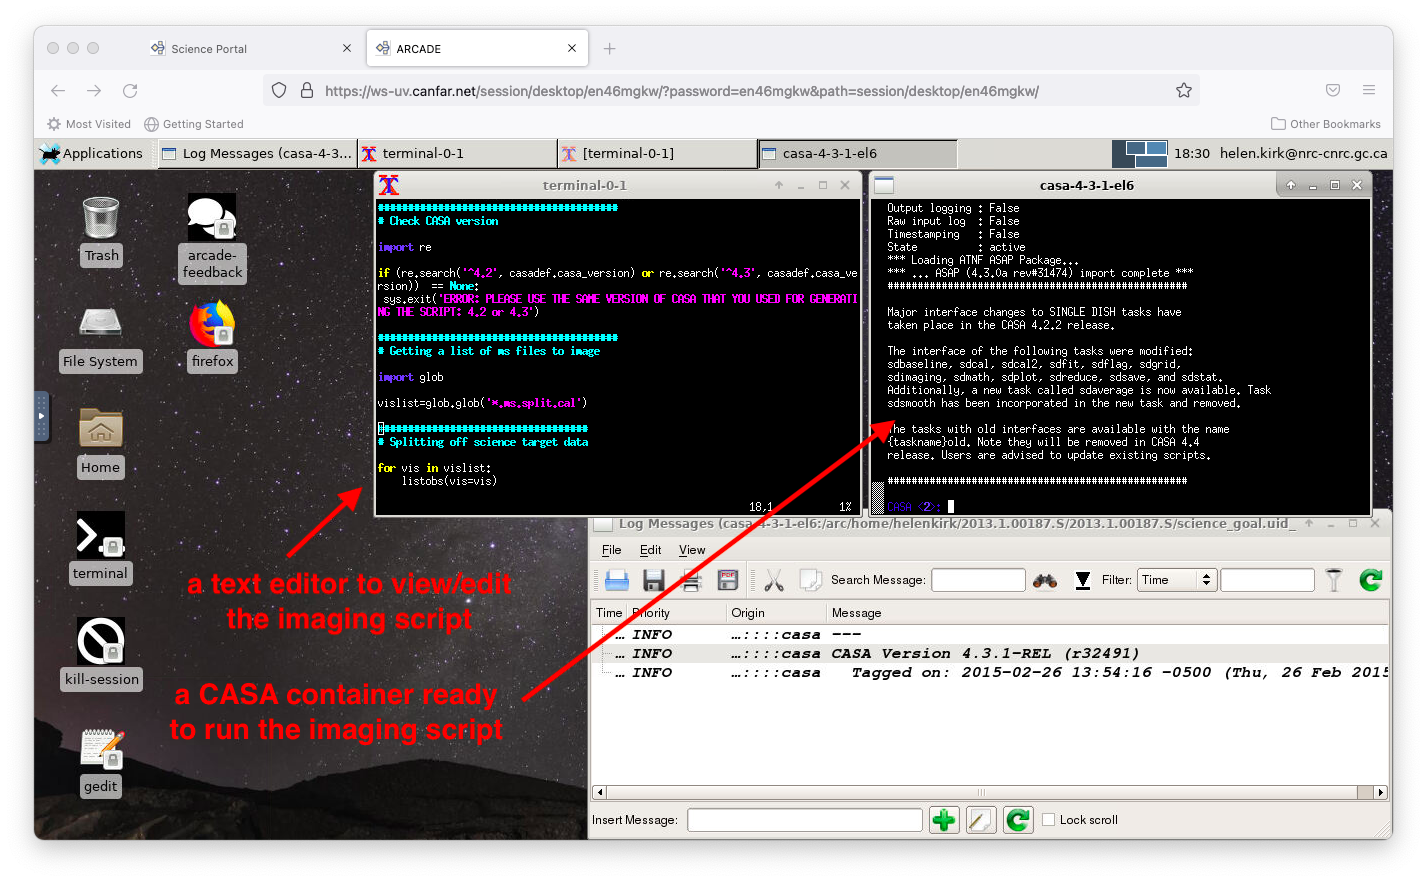Click the black down-arrow find next icon

(1083, 580)
